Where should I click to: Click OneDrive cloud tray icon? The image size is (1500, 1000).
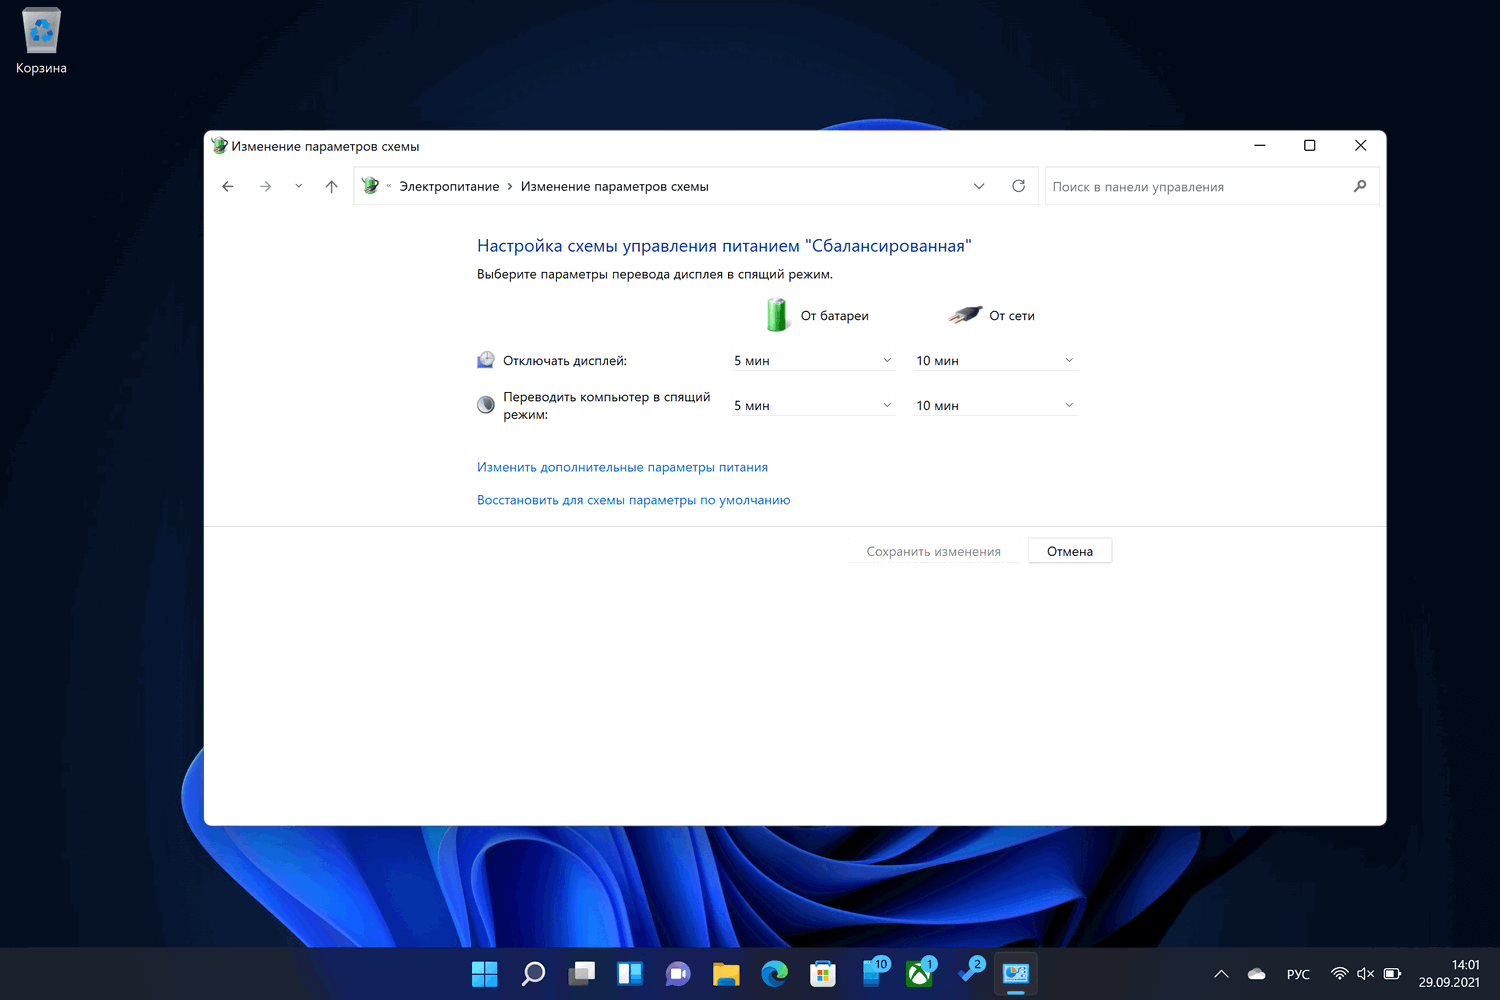(1257, 974)
